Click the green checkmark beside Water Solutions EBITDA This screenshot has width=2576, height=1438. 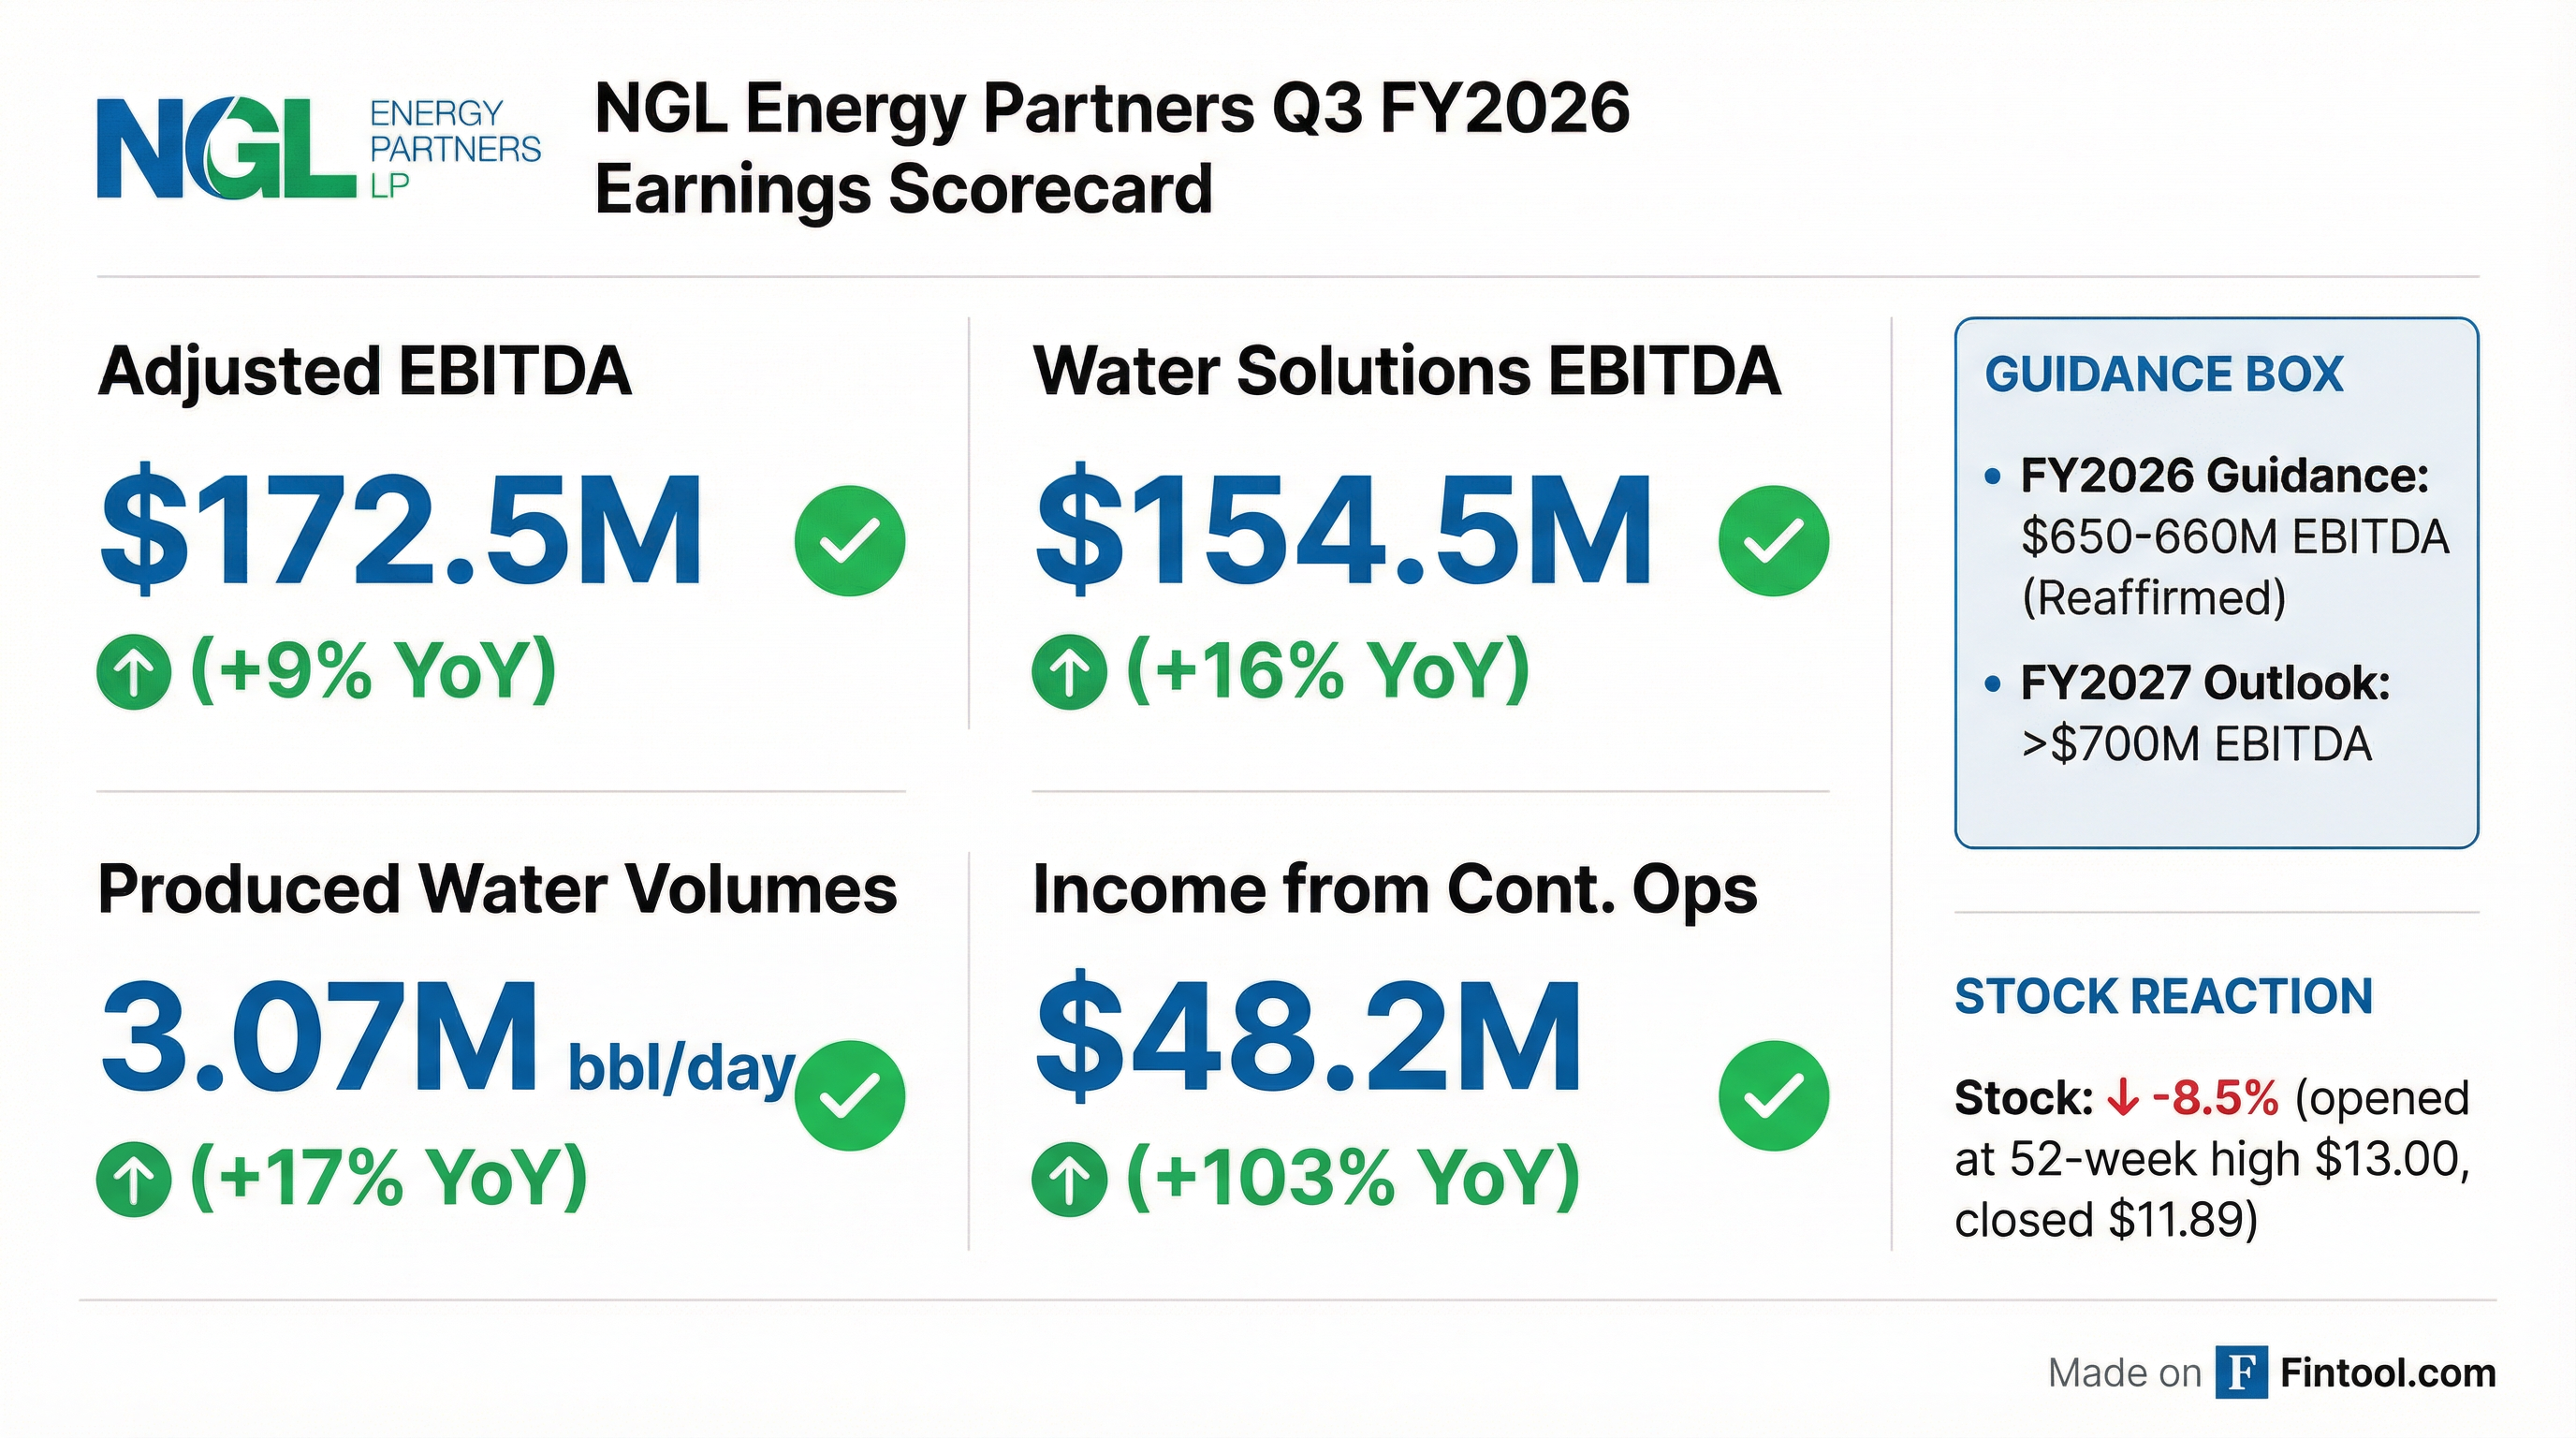pyautogui.click(x=1773, y=541)
